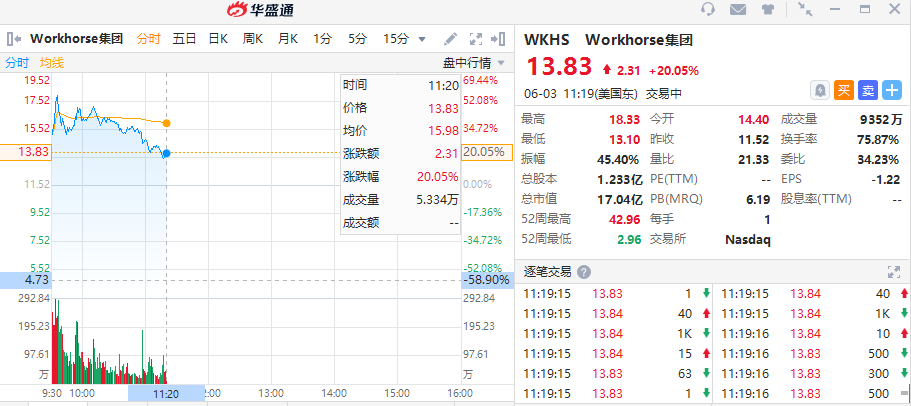The width and height of the screenshot is (911, 406).
Task: Open customer service headset icon
Action: coord(708,9)
